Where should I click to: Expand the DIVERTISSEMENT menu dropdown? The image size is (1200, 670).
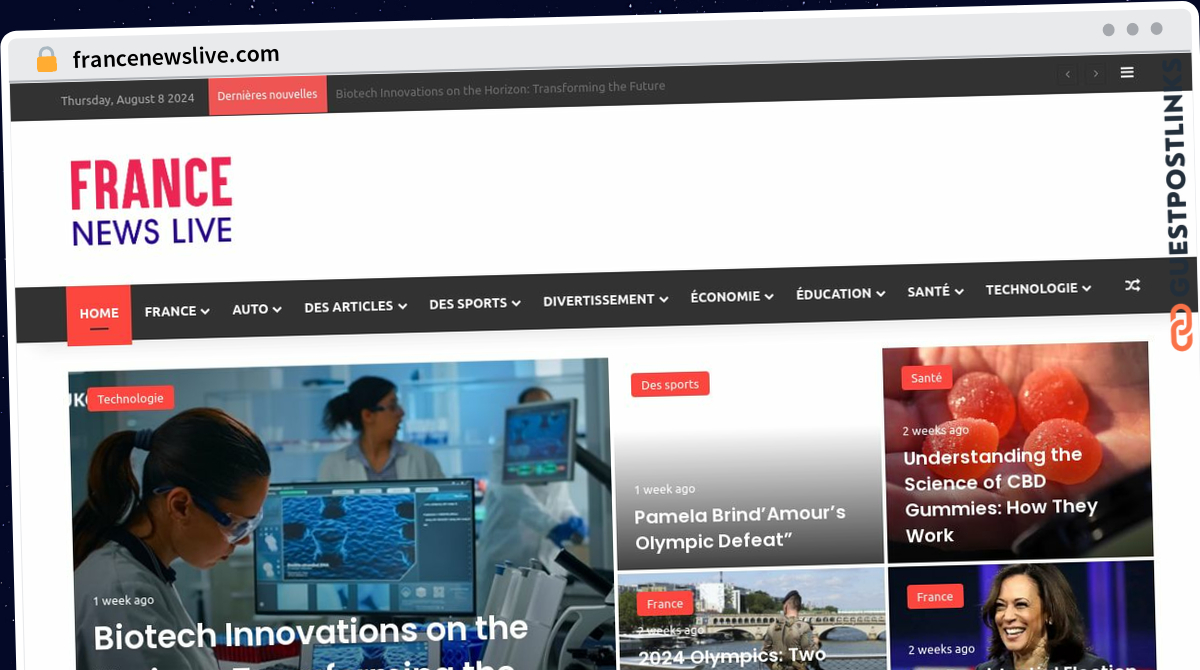606,299
